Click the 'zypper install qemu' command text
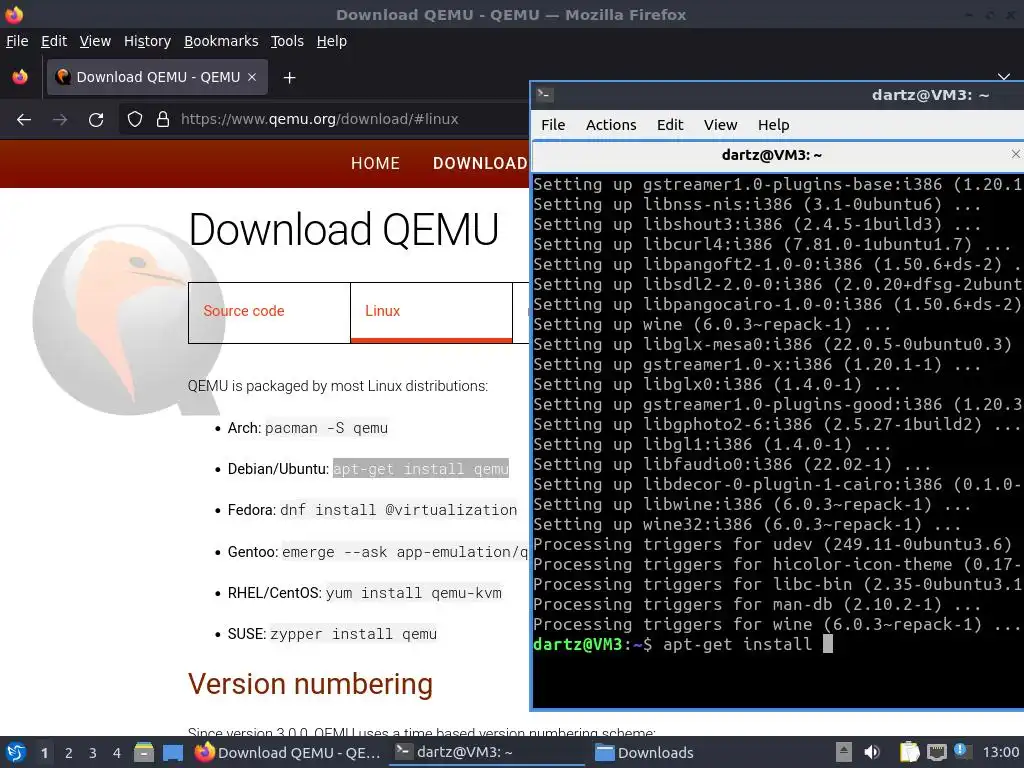The image size is (1024, 768). (353, 634)
